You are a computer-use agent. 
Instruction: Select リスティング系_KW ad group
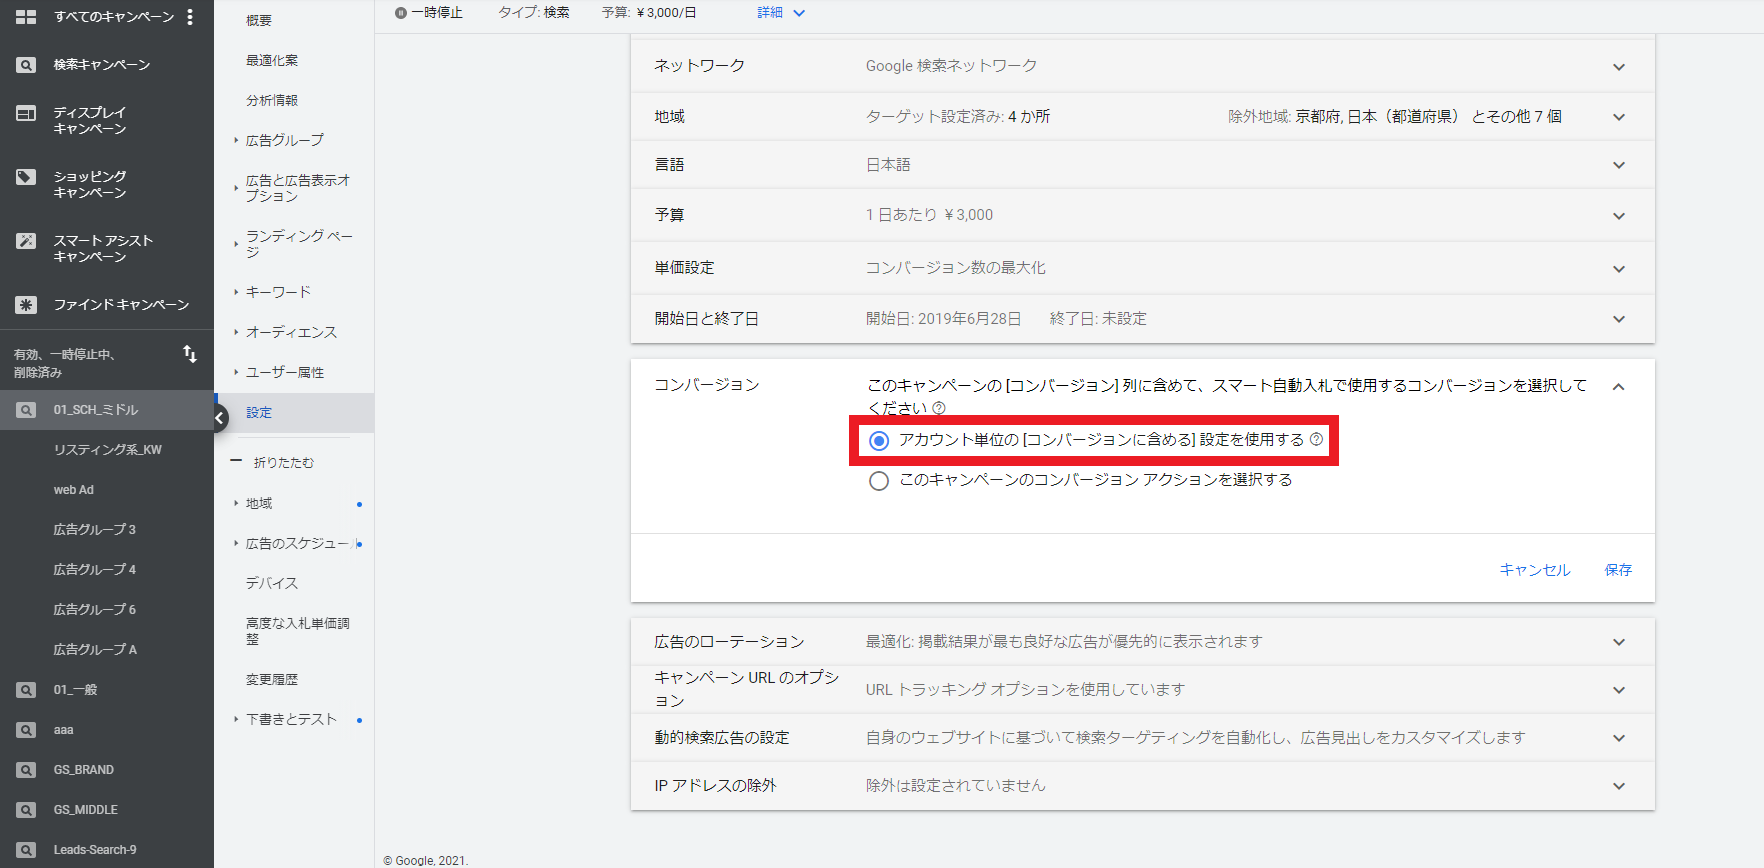[107, 450]
